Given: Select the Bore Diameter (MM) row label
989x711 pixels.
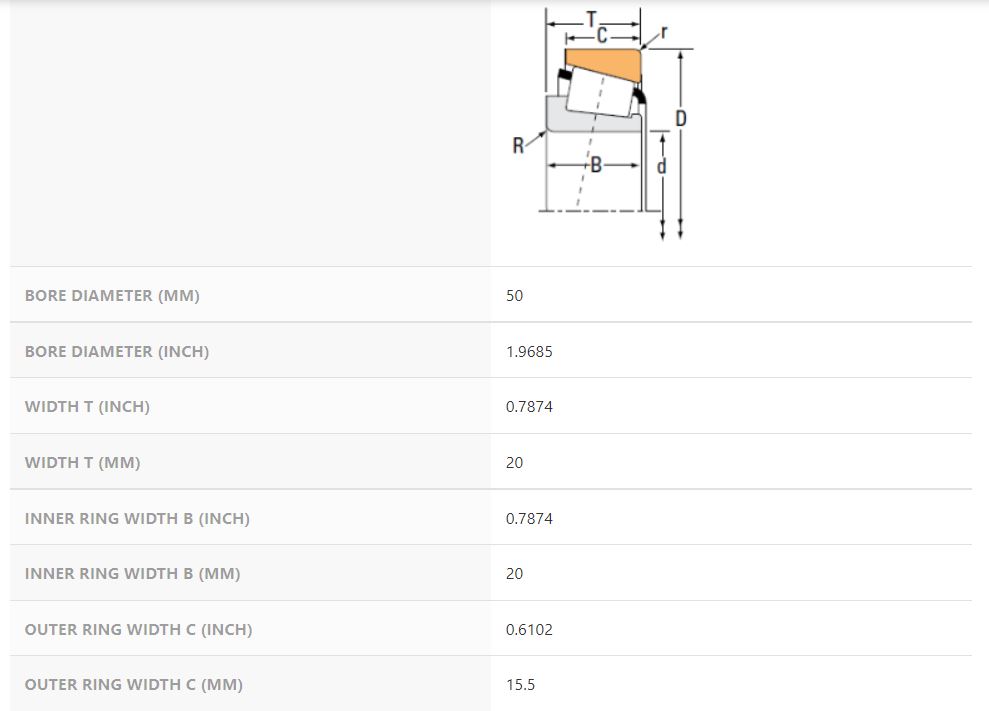Looking at the screenshot, I should coord(112,296).
